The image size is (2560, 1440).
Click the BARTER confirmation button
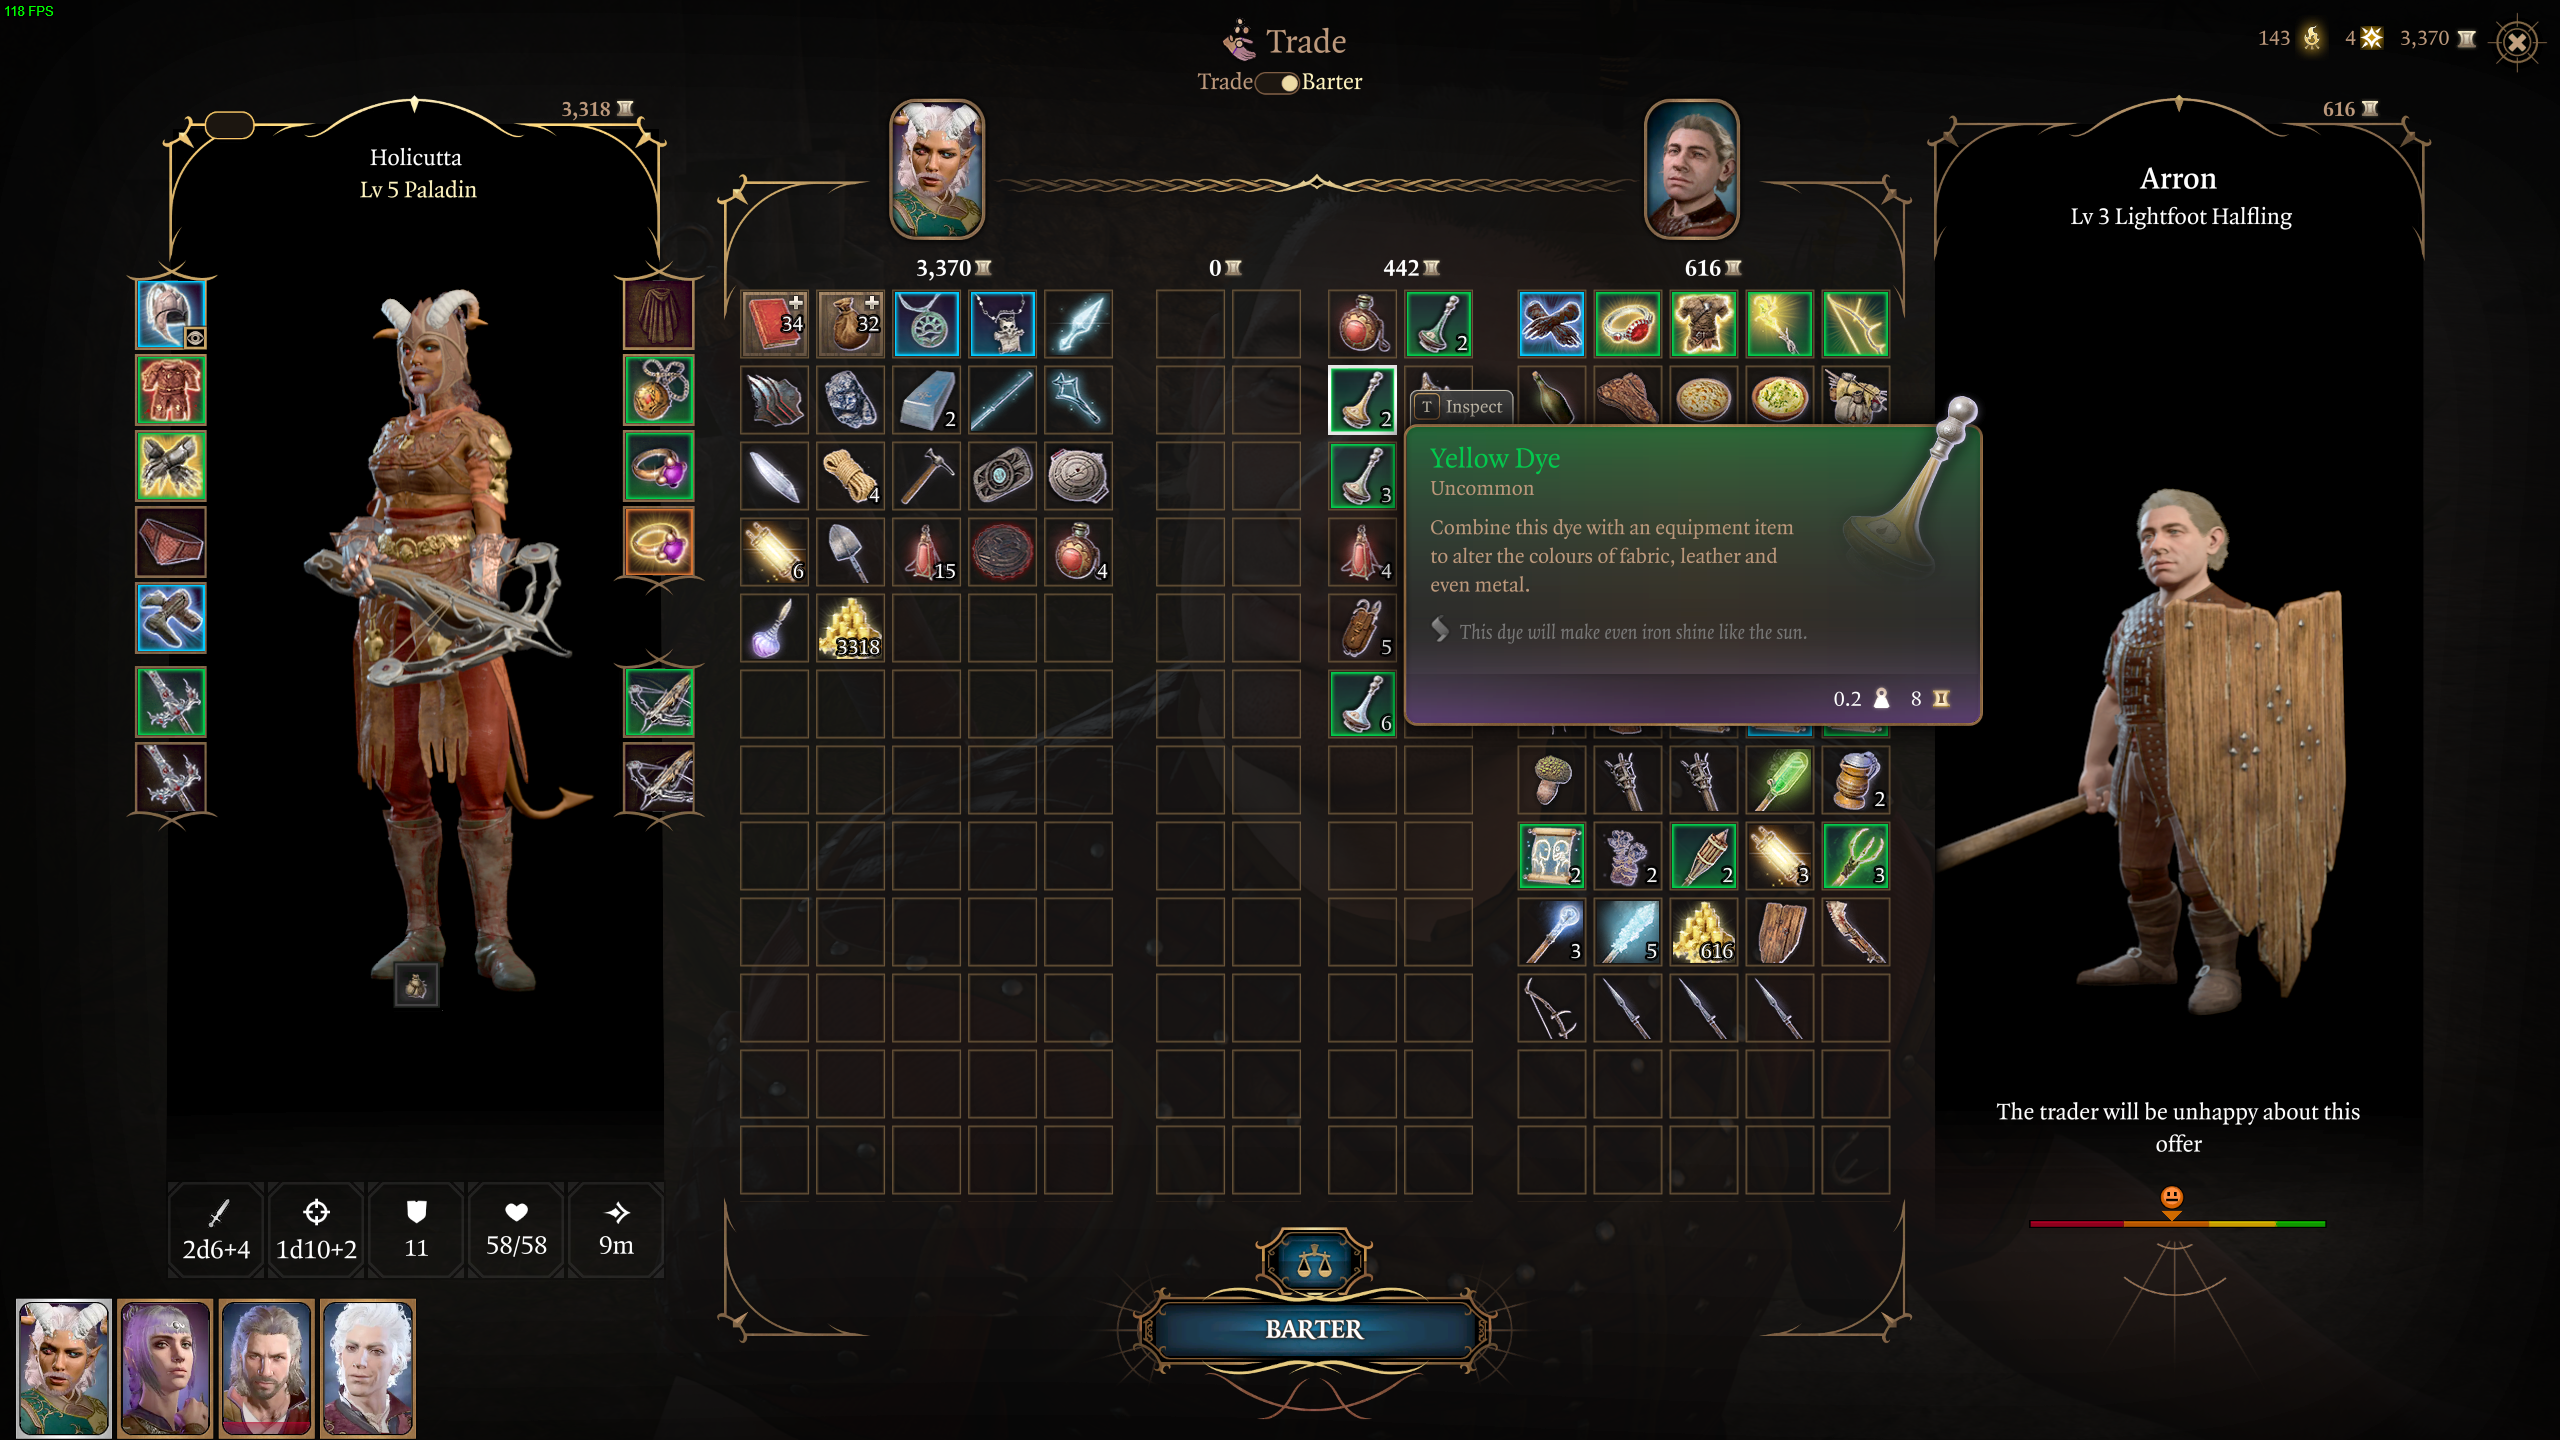point(1313,1327)
